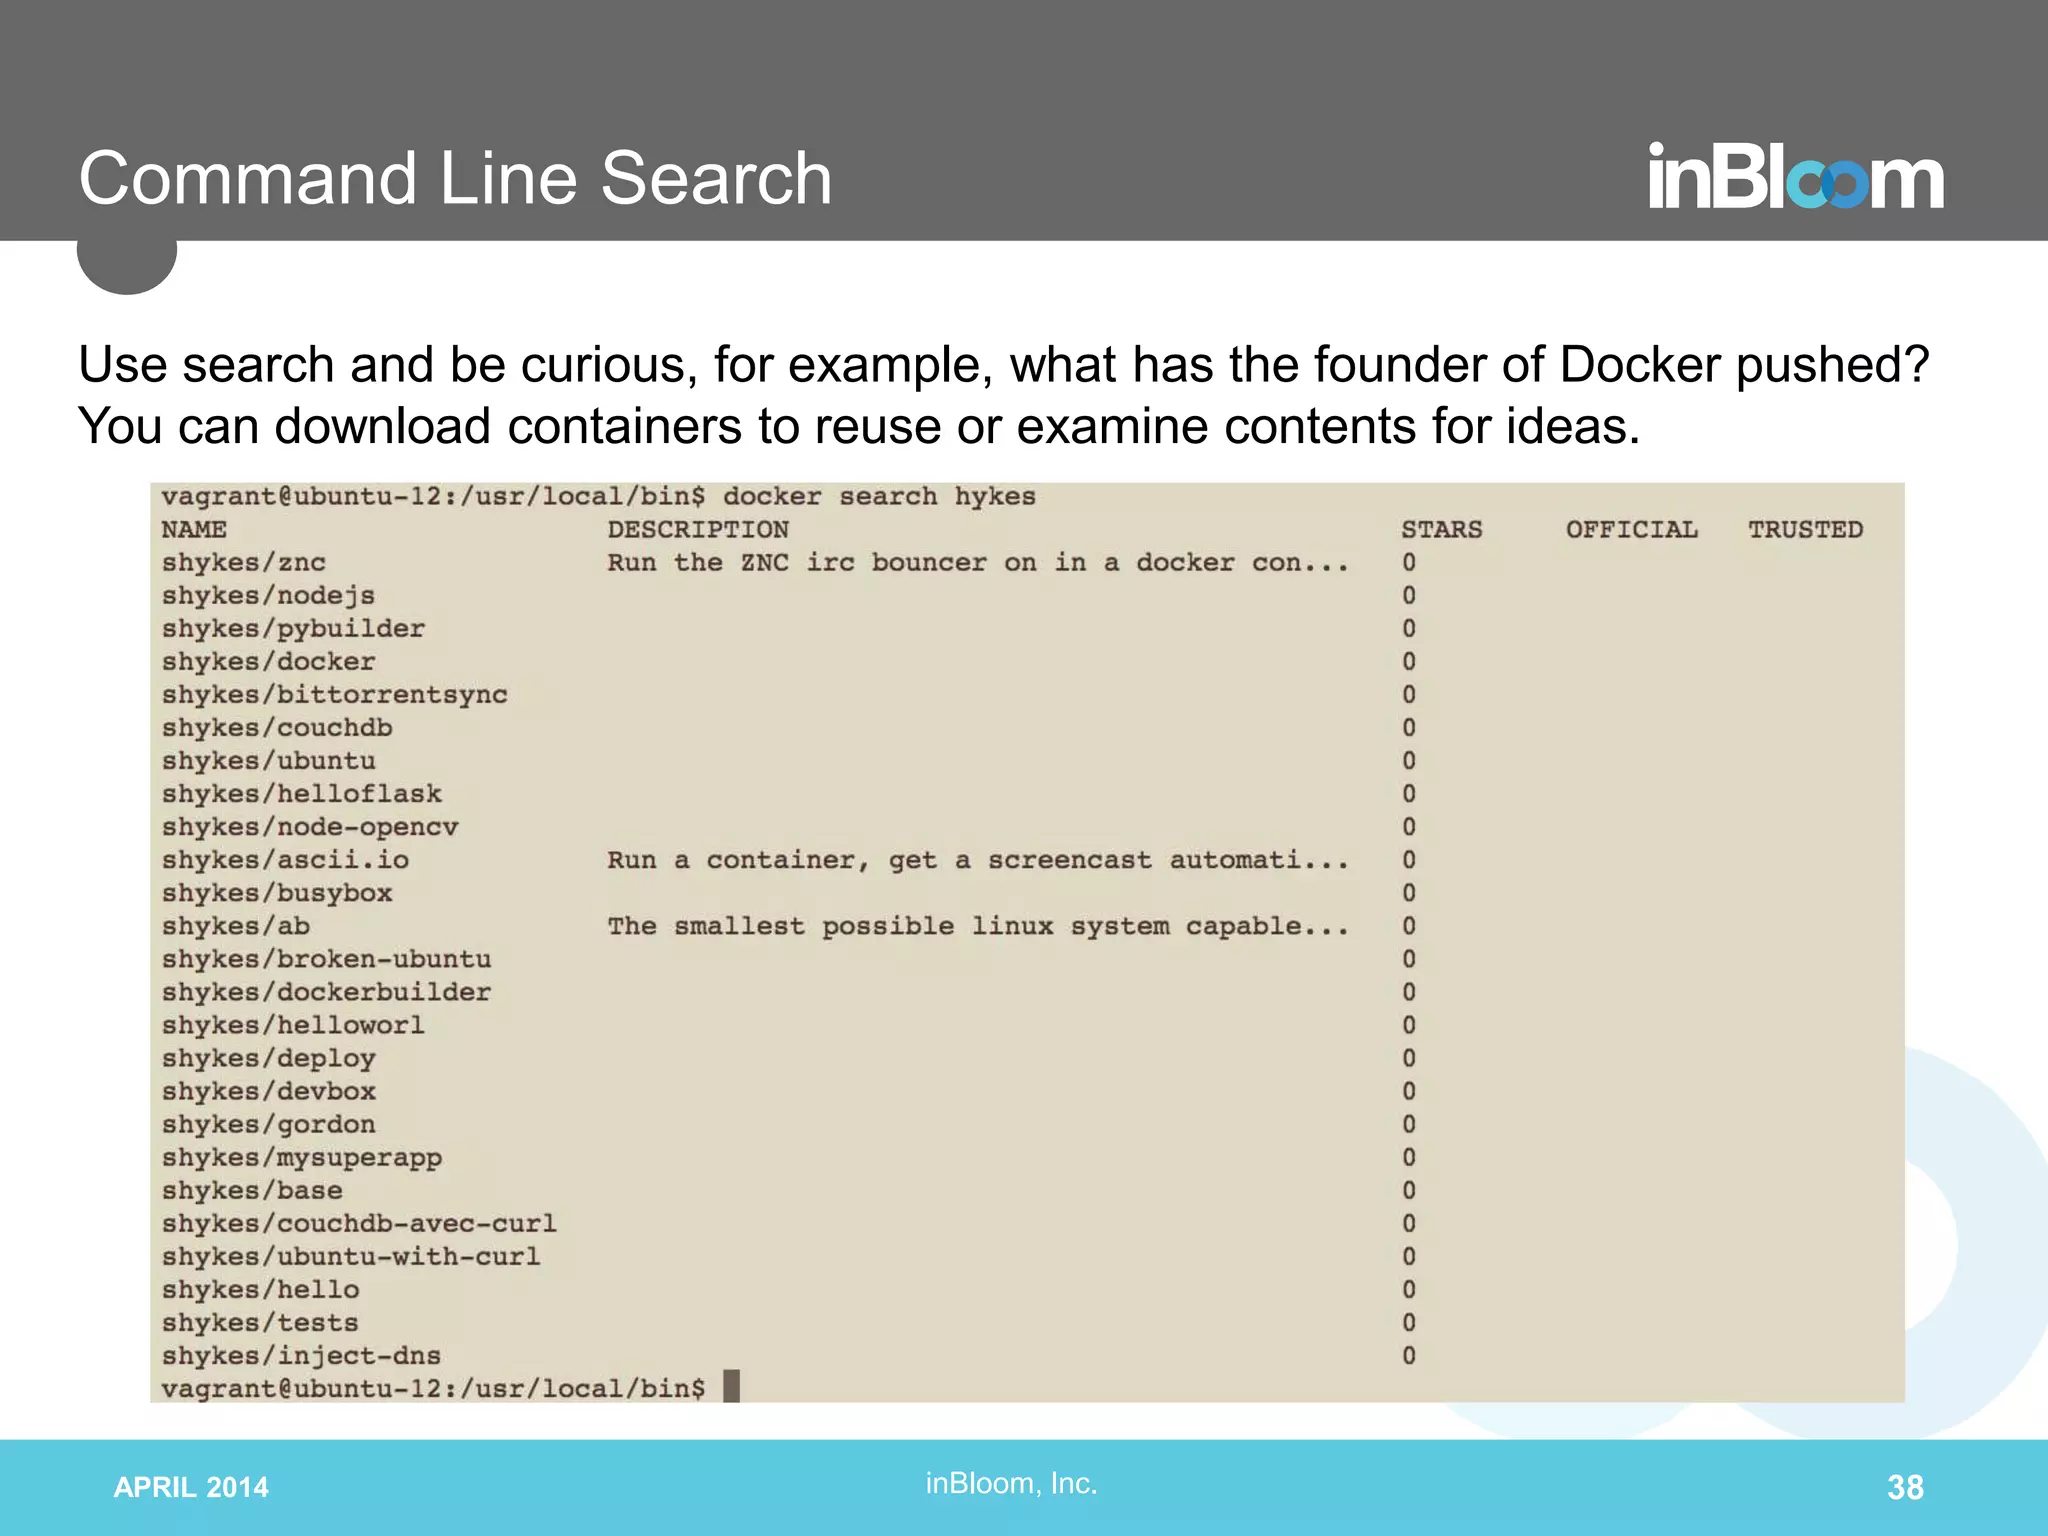
Task: Click the 'You can download containers' sentence
Action: (859, 426)
